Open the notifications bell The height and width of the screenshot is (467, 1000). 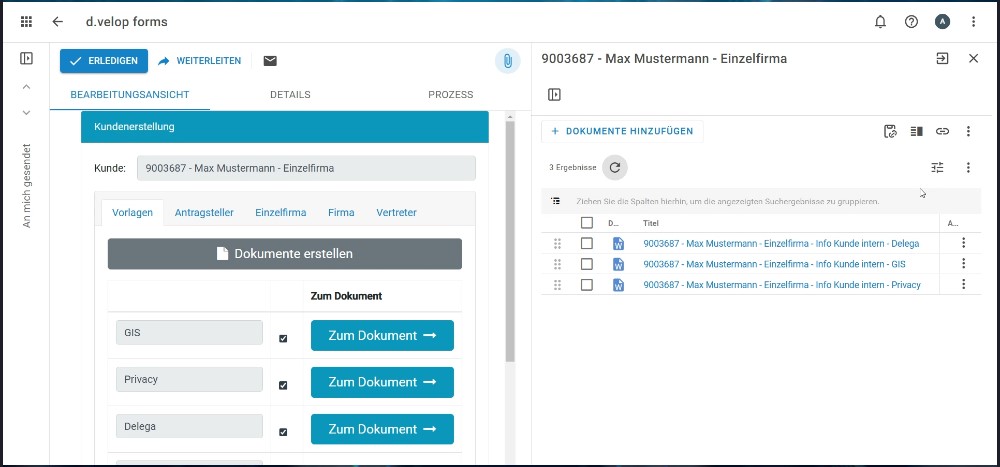tap(881, 22)
